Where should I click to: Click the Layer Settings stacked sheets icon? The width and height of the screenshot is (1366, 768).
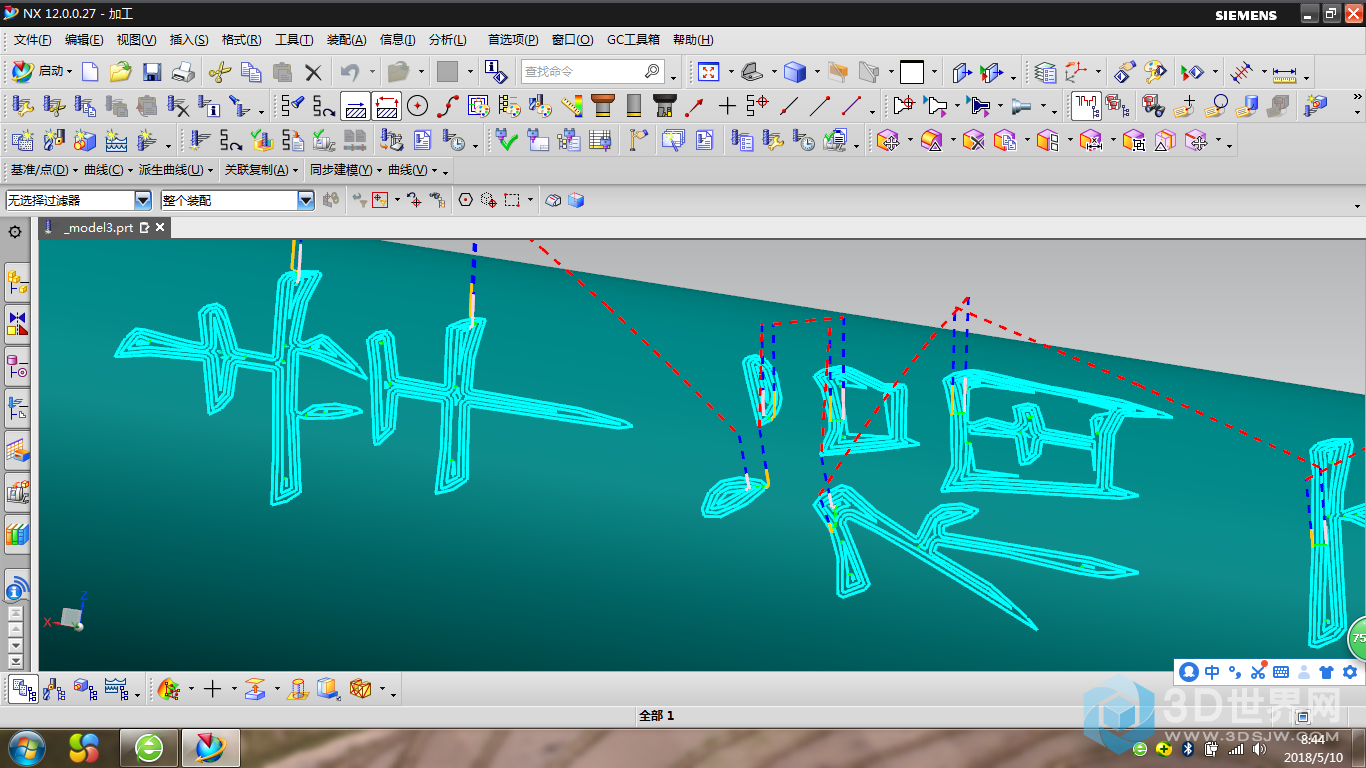(1044, 72)
